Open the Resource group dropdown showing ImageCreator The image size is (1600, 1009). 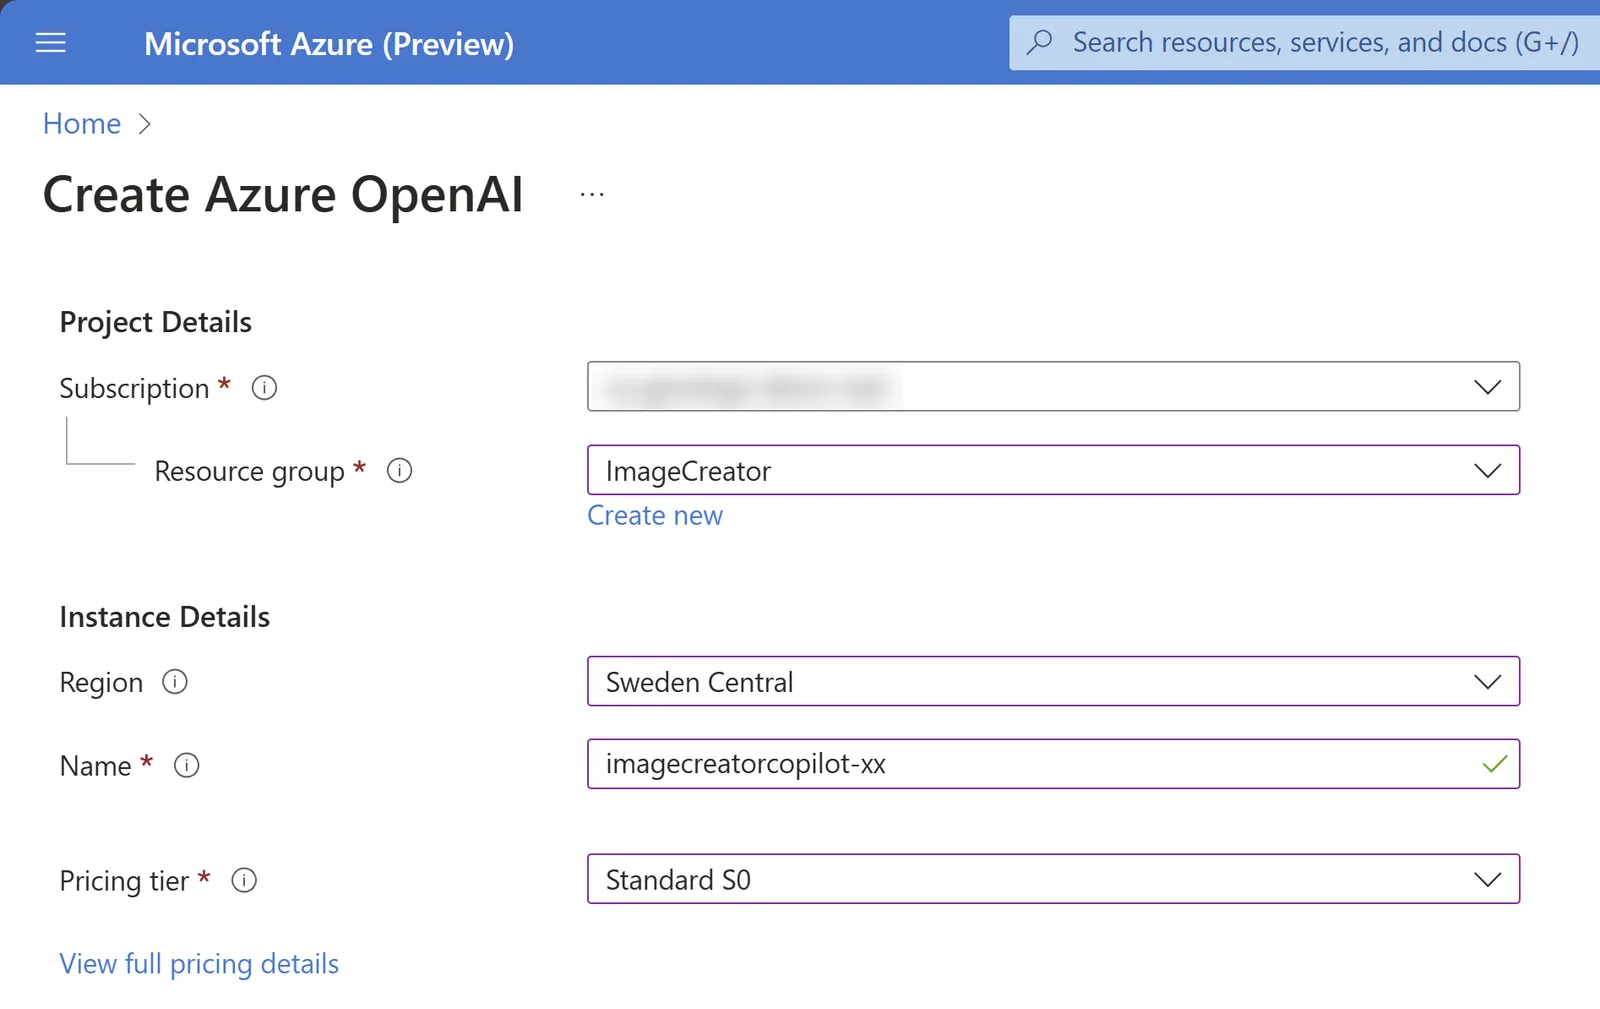tap(1053, 470)
